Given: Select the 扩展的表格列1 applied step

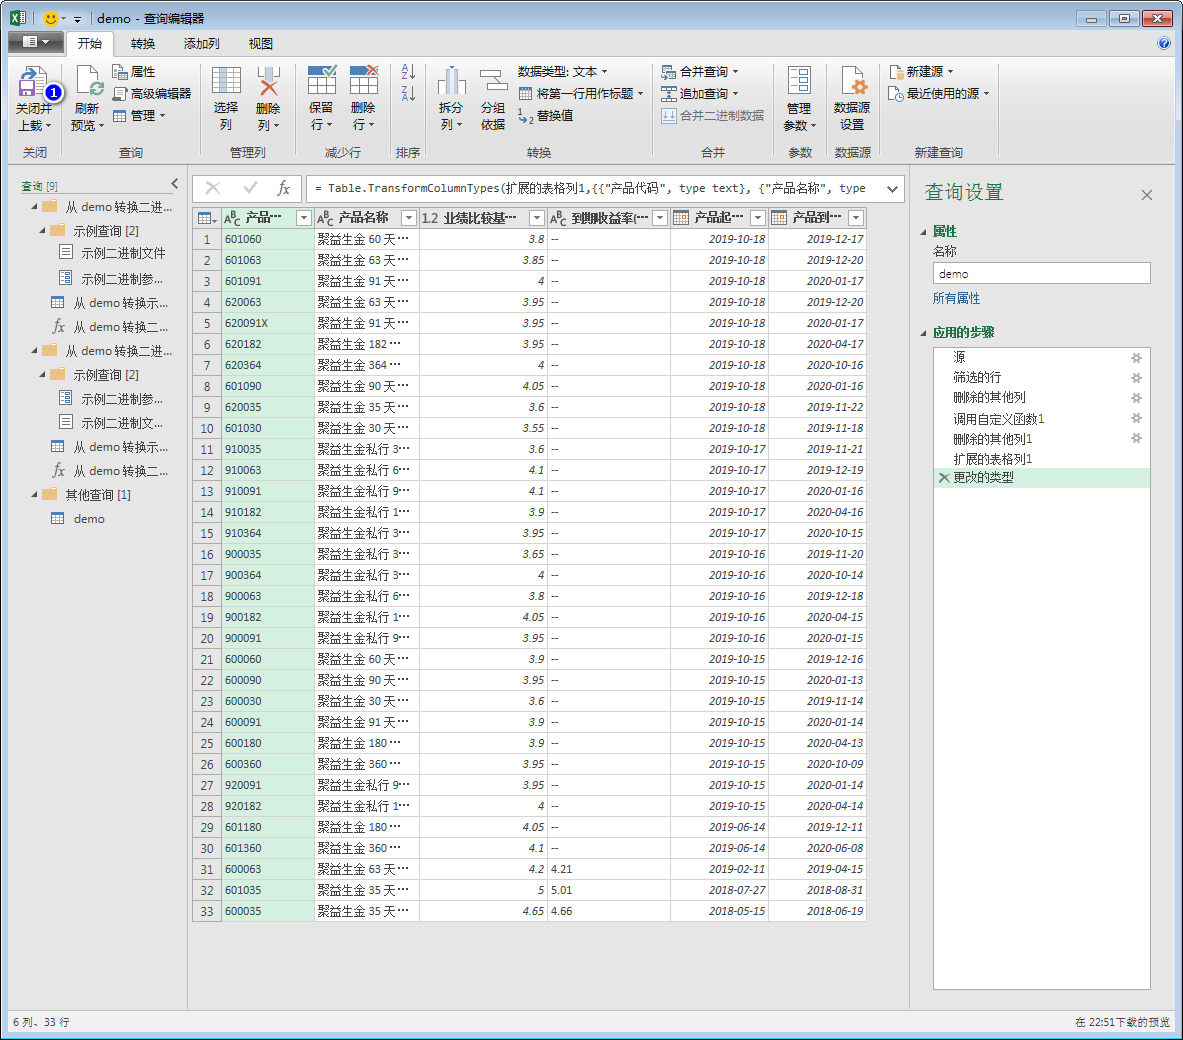Looking at the screenshot, I should [x=992, y=459].
